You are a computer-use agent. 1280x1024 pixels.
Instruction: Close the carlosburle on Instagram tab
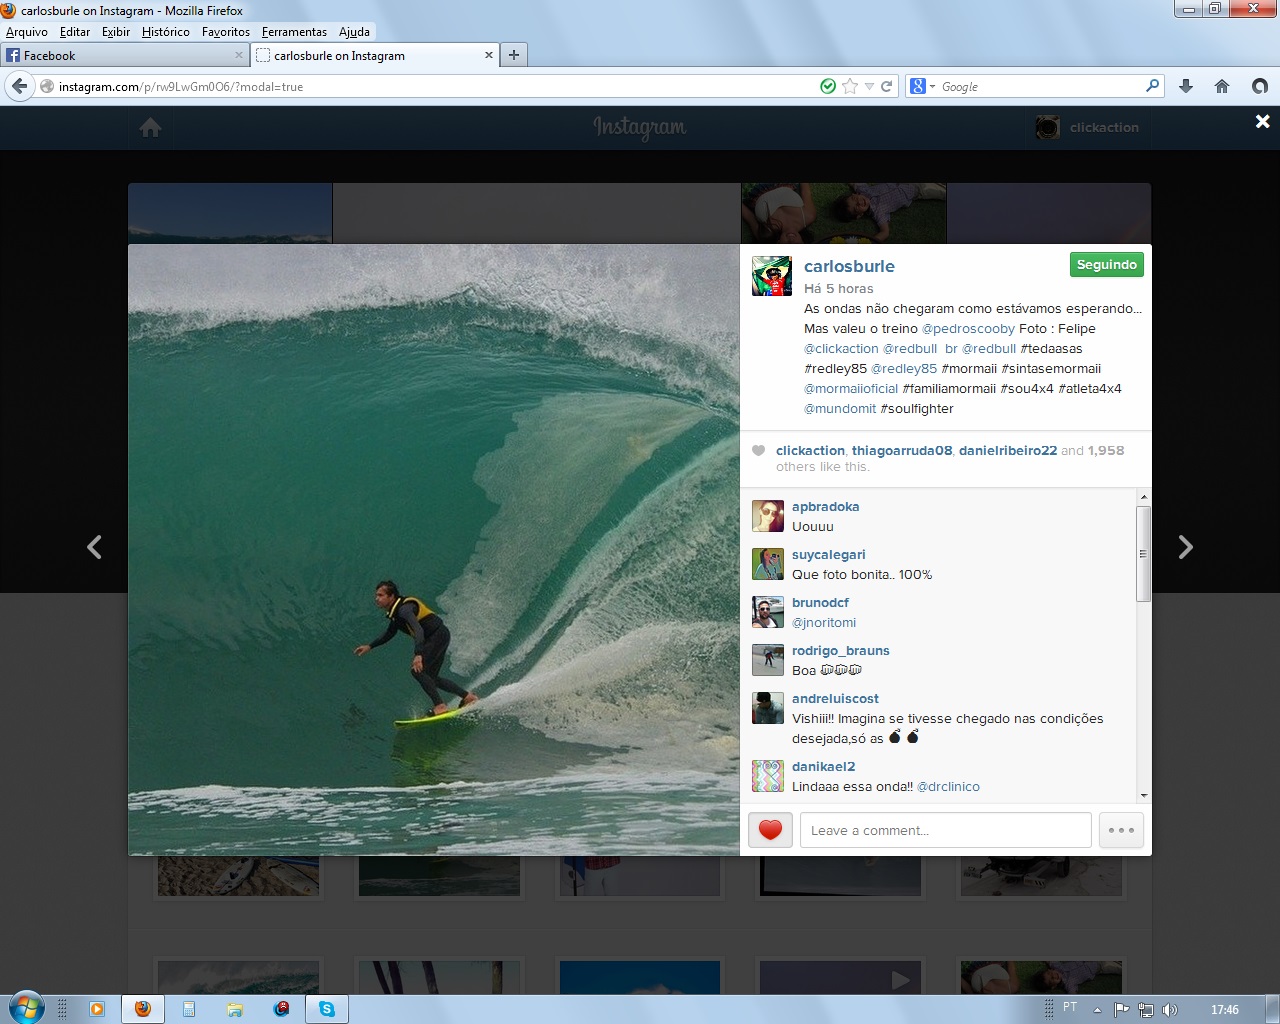pos(489,55)
